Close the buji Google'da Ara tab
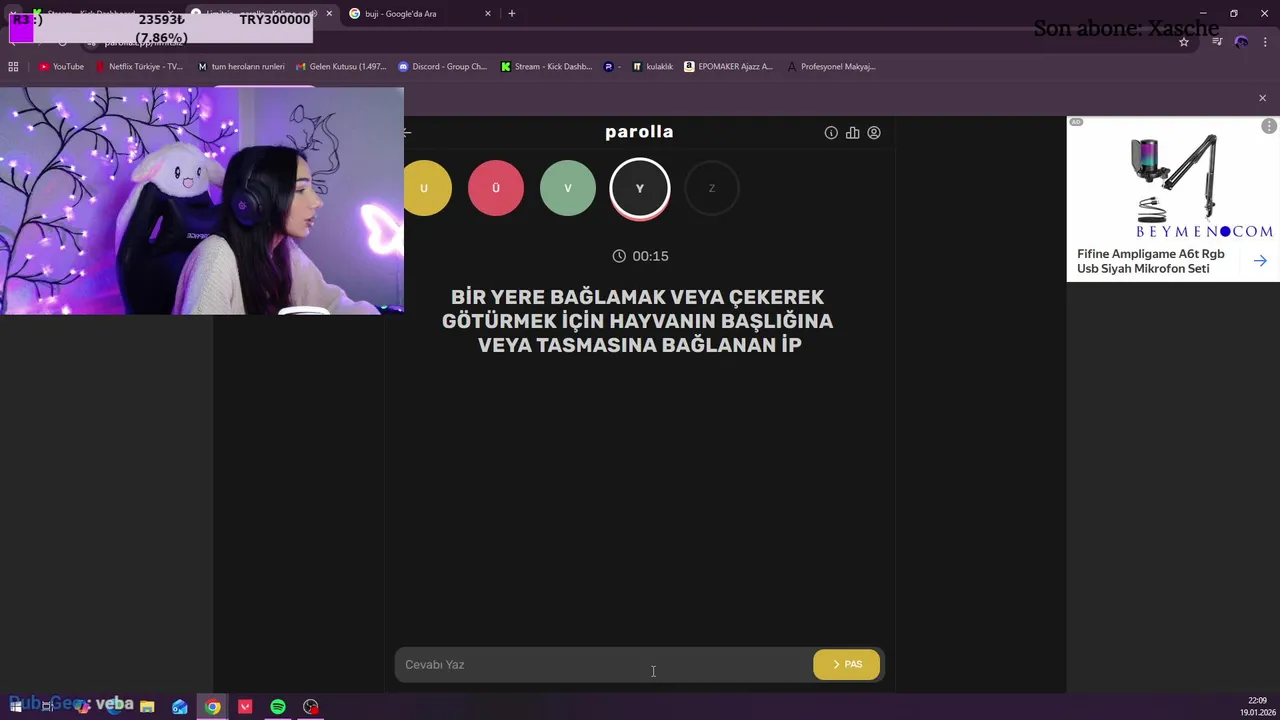1280x720 pixels. [x=488, y=14]
